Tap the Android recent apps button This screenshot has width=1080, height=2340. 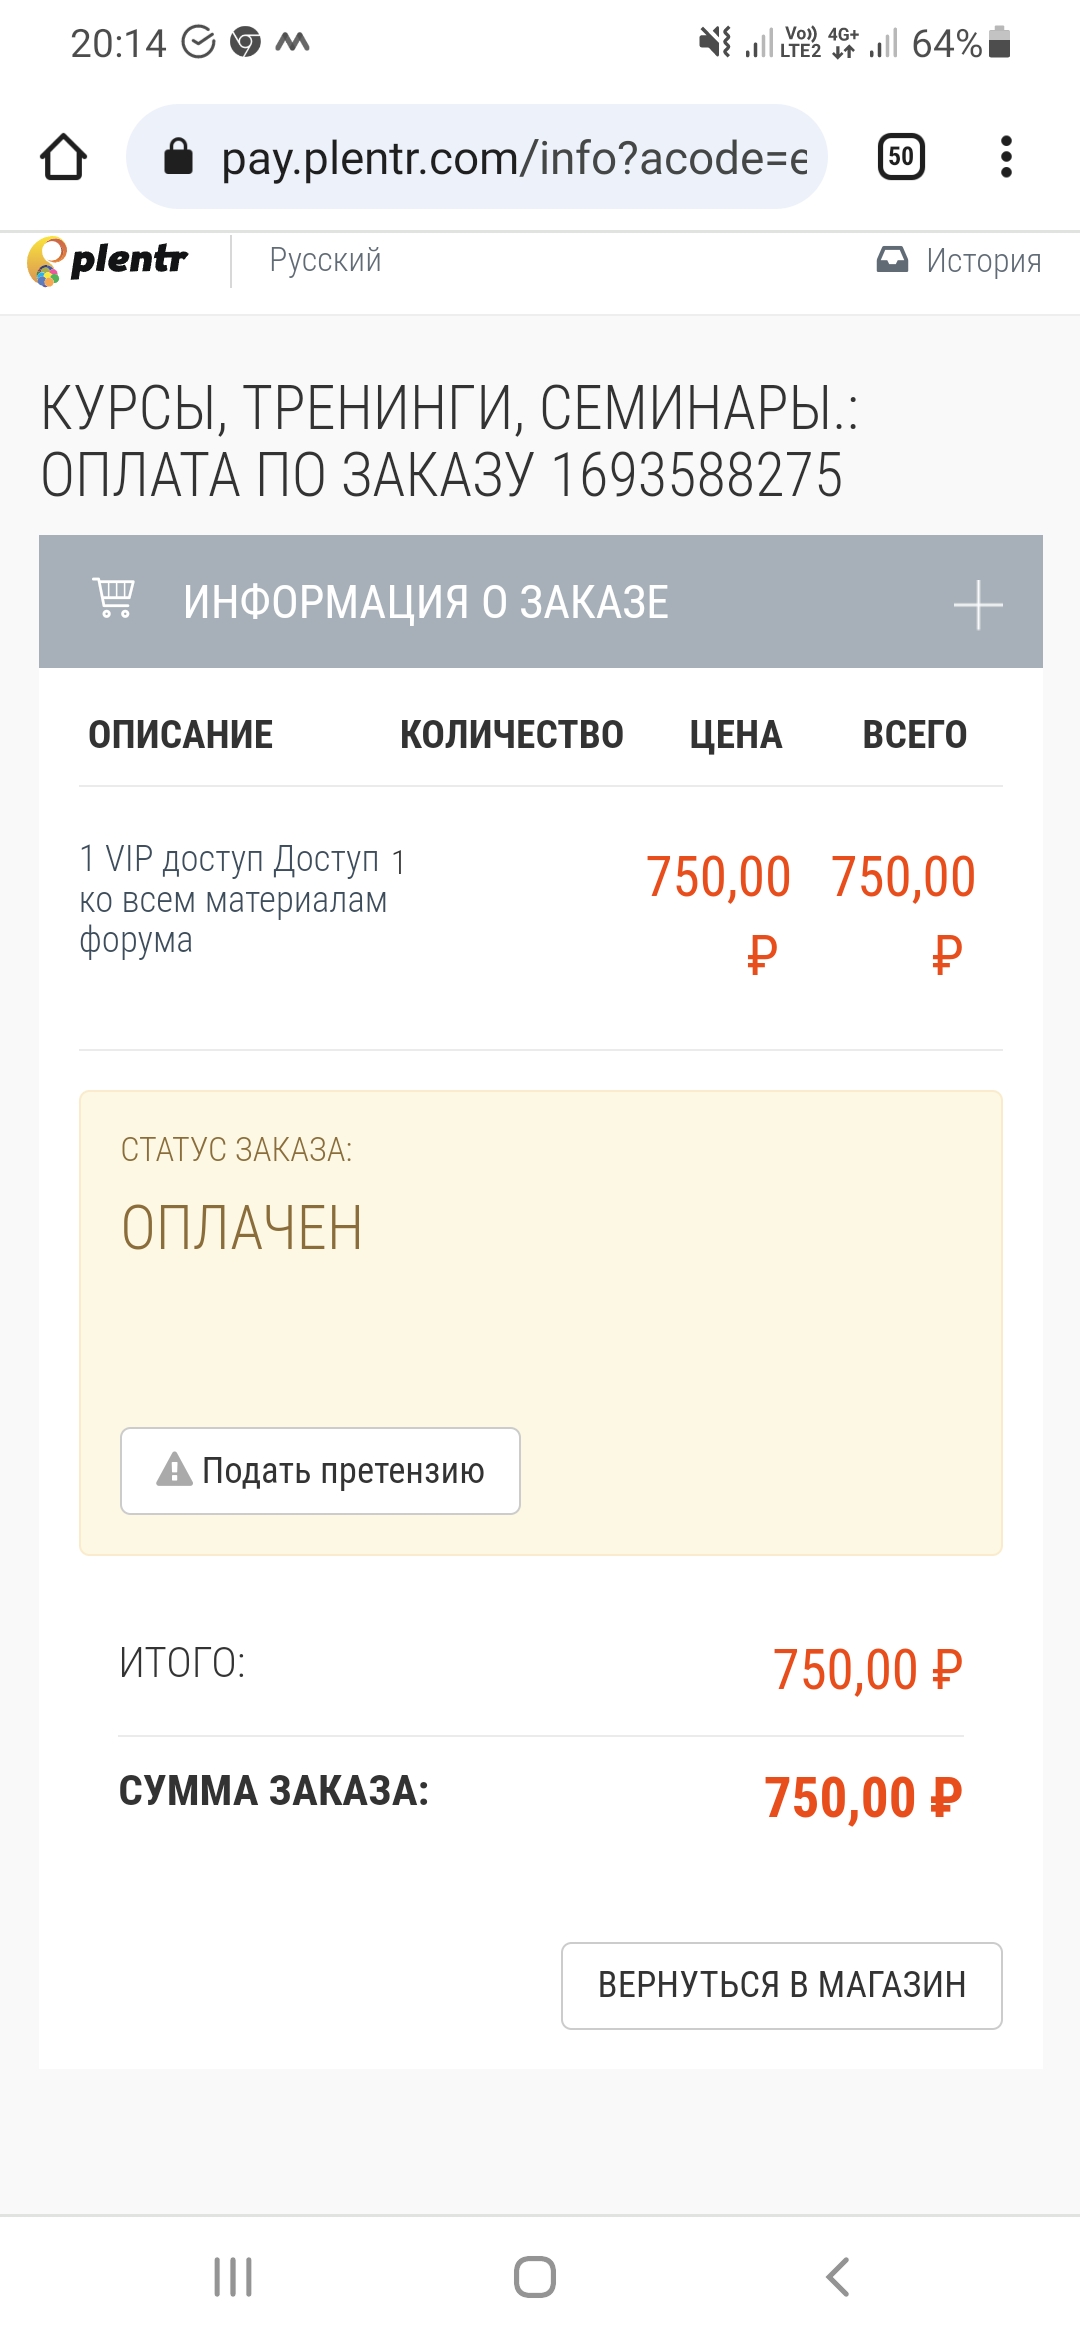tap(233, 2277)
